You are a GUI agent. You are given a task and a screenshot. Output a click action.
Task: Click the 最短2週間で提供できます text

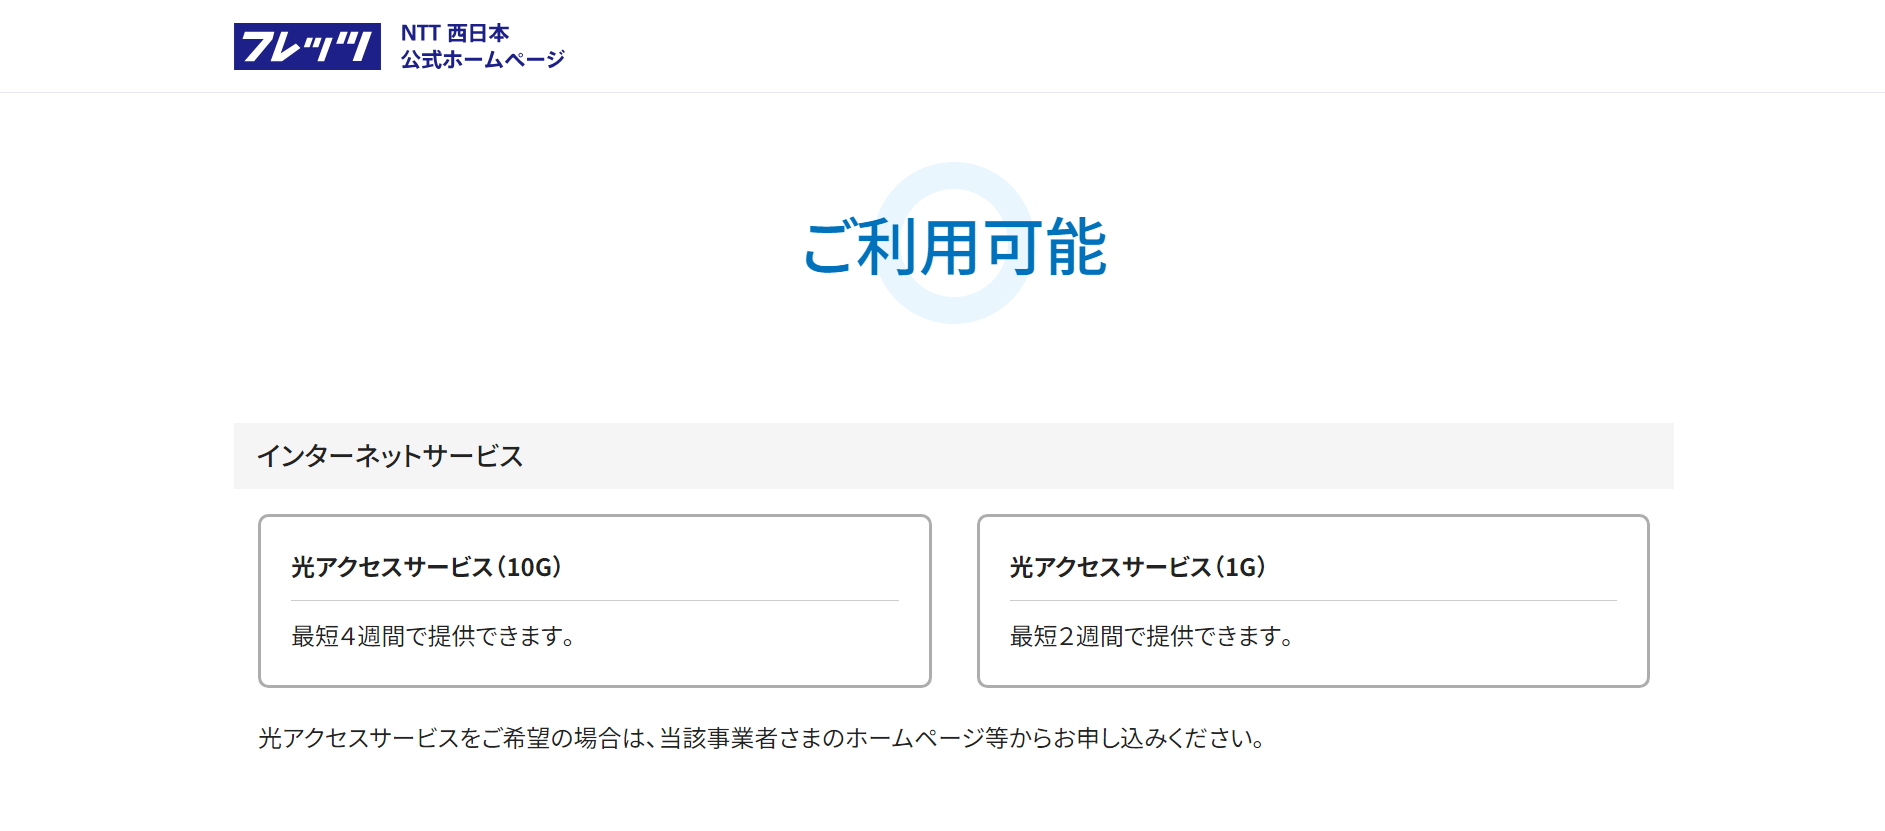[1152, 636]
